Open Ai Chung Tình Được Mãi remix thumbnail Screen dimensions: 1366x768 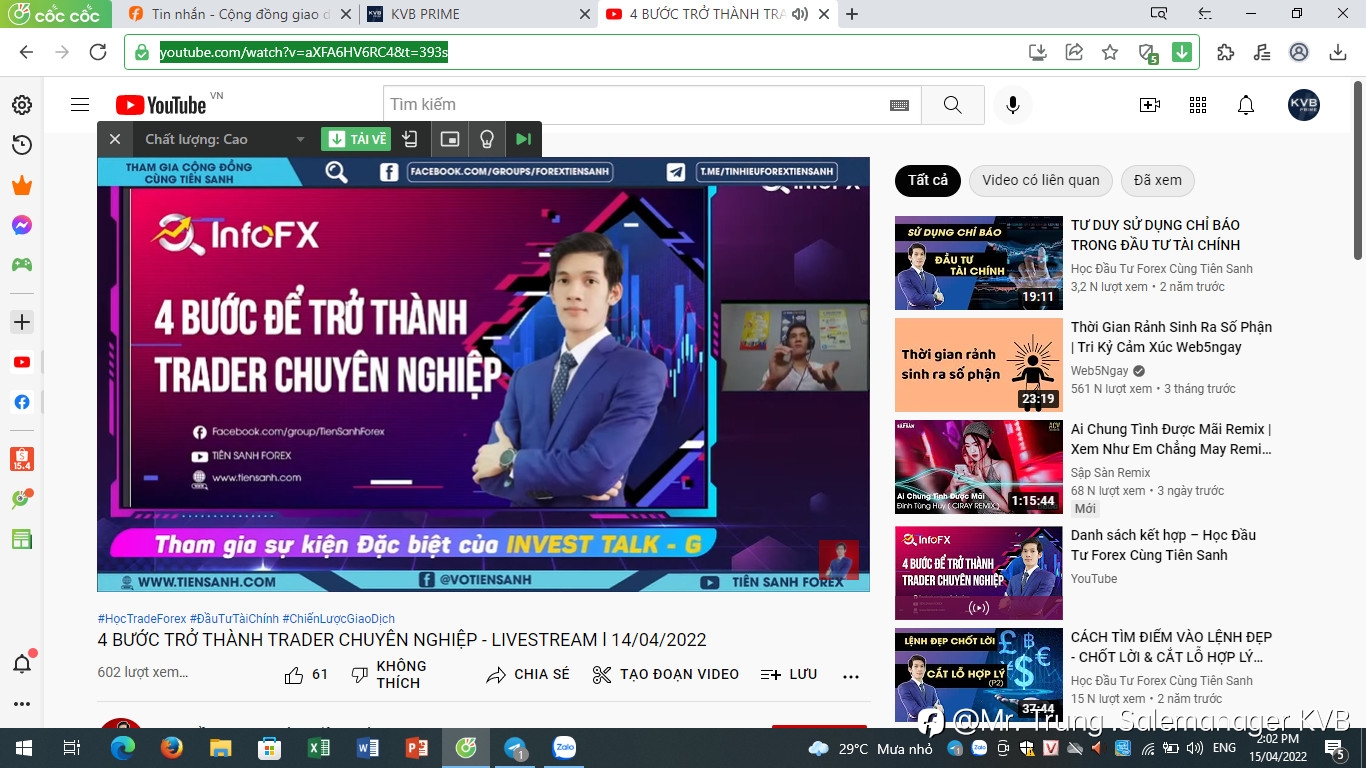(x=979, y=467)
